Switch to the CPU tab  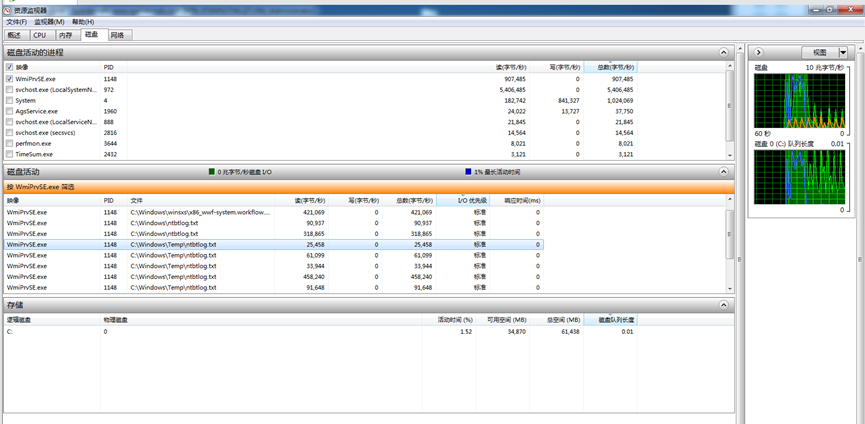(40, 35)
